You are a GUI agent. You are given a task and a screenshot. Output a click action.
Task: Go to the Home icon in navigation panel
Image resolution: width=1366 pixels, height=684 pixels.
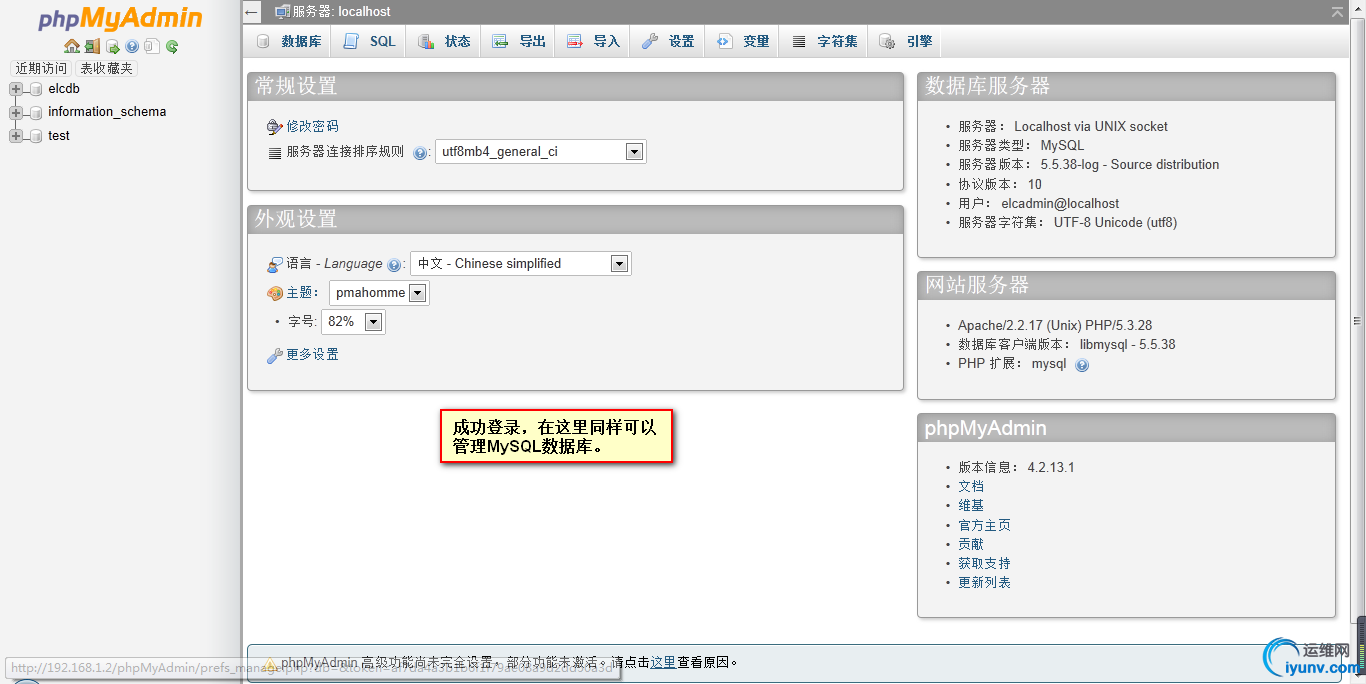point(72,46)
